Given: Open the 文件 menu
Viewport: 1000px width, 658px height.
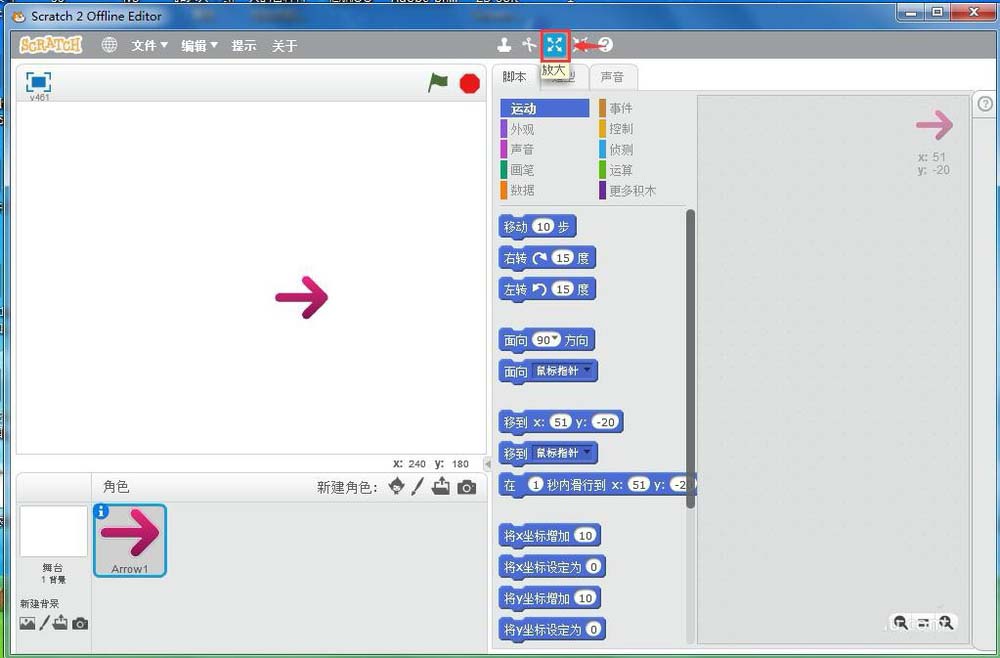Looking at the screenshot, I should (x=149, y=45).
